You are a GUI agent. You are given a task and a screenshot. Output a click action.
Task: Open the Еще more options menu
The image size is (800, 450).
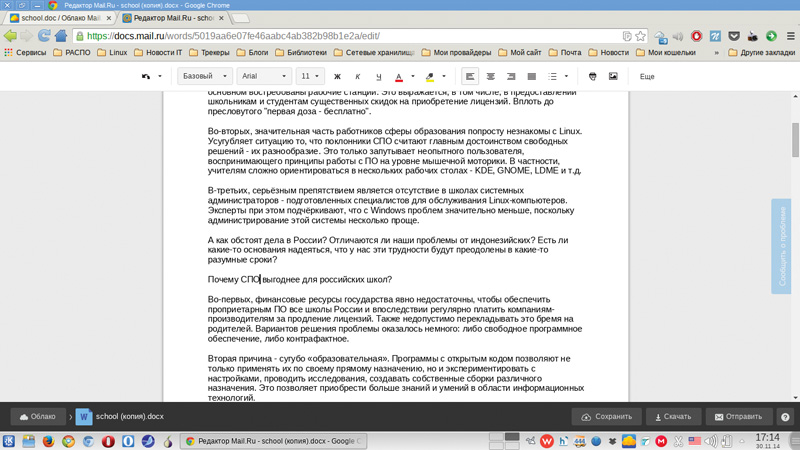tap(647, 77)
